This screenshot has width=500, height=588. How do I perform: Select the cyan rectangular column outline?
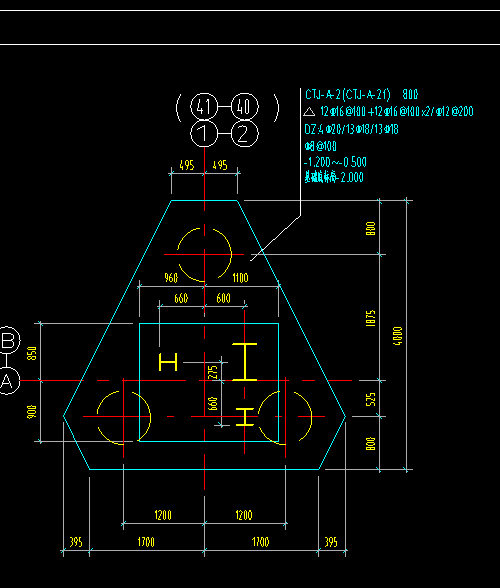tap(209, 382)
